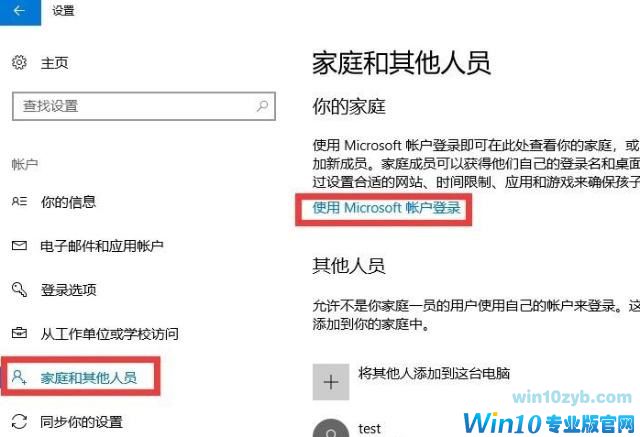Click the 主页 home label
The height and width of the screenshot is (437, 640).
[x=54, y=63]
